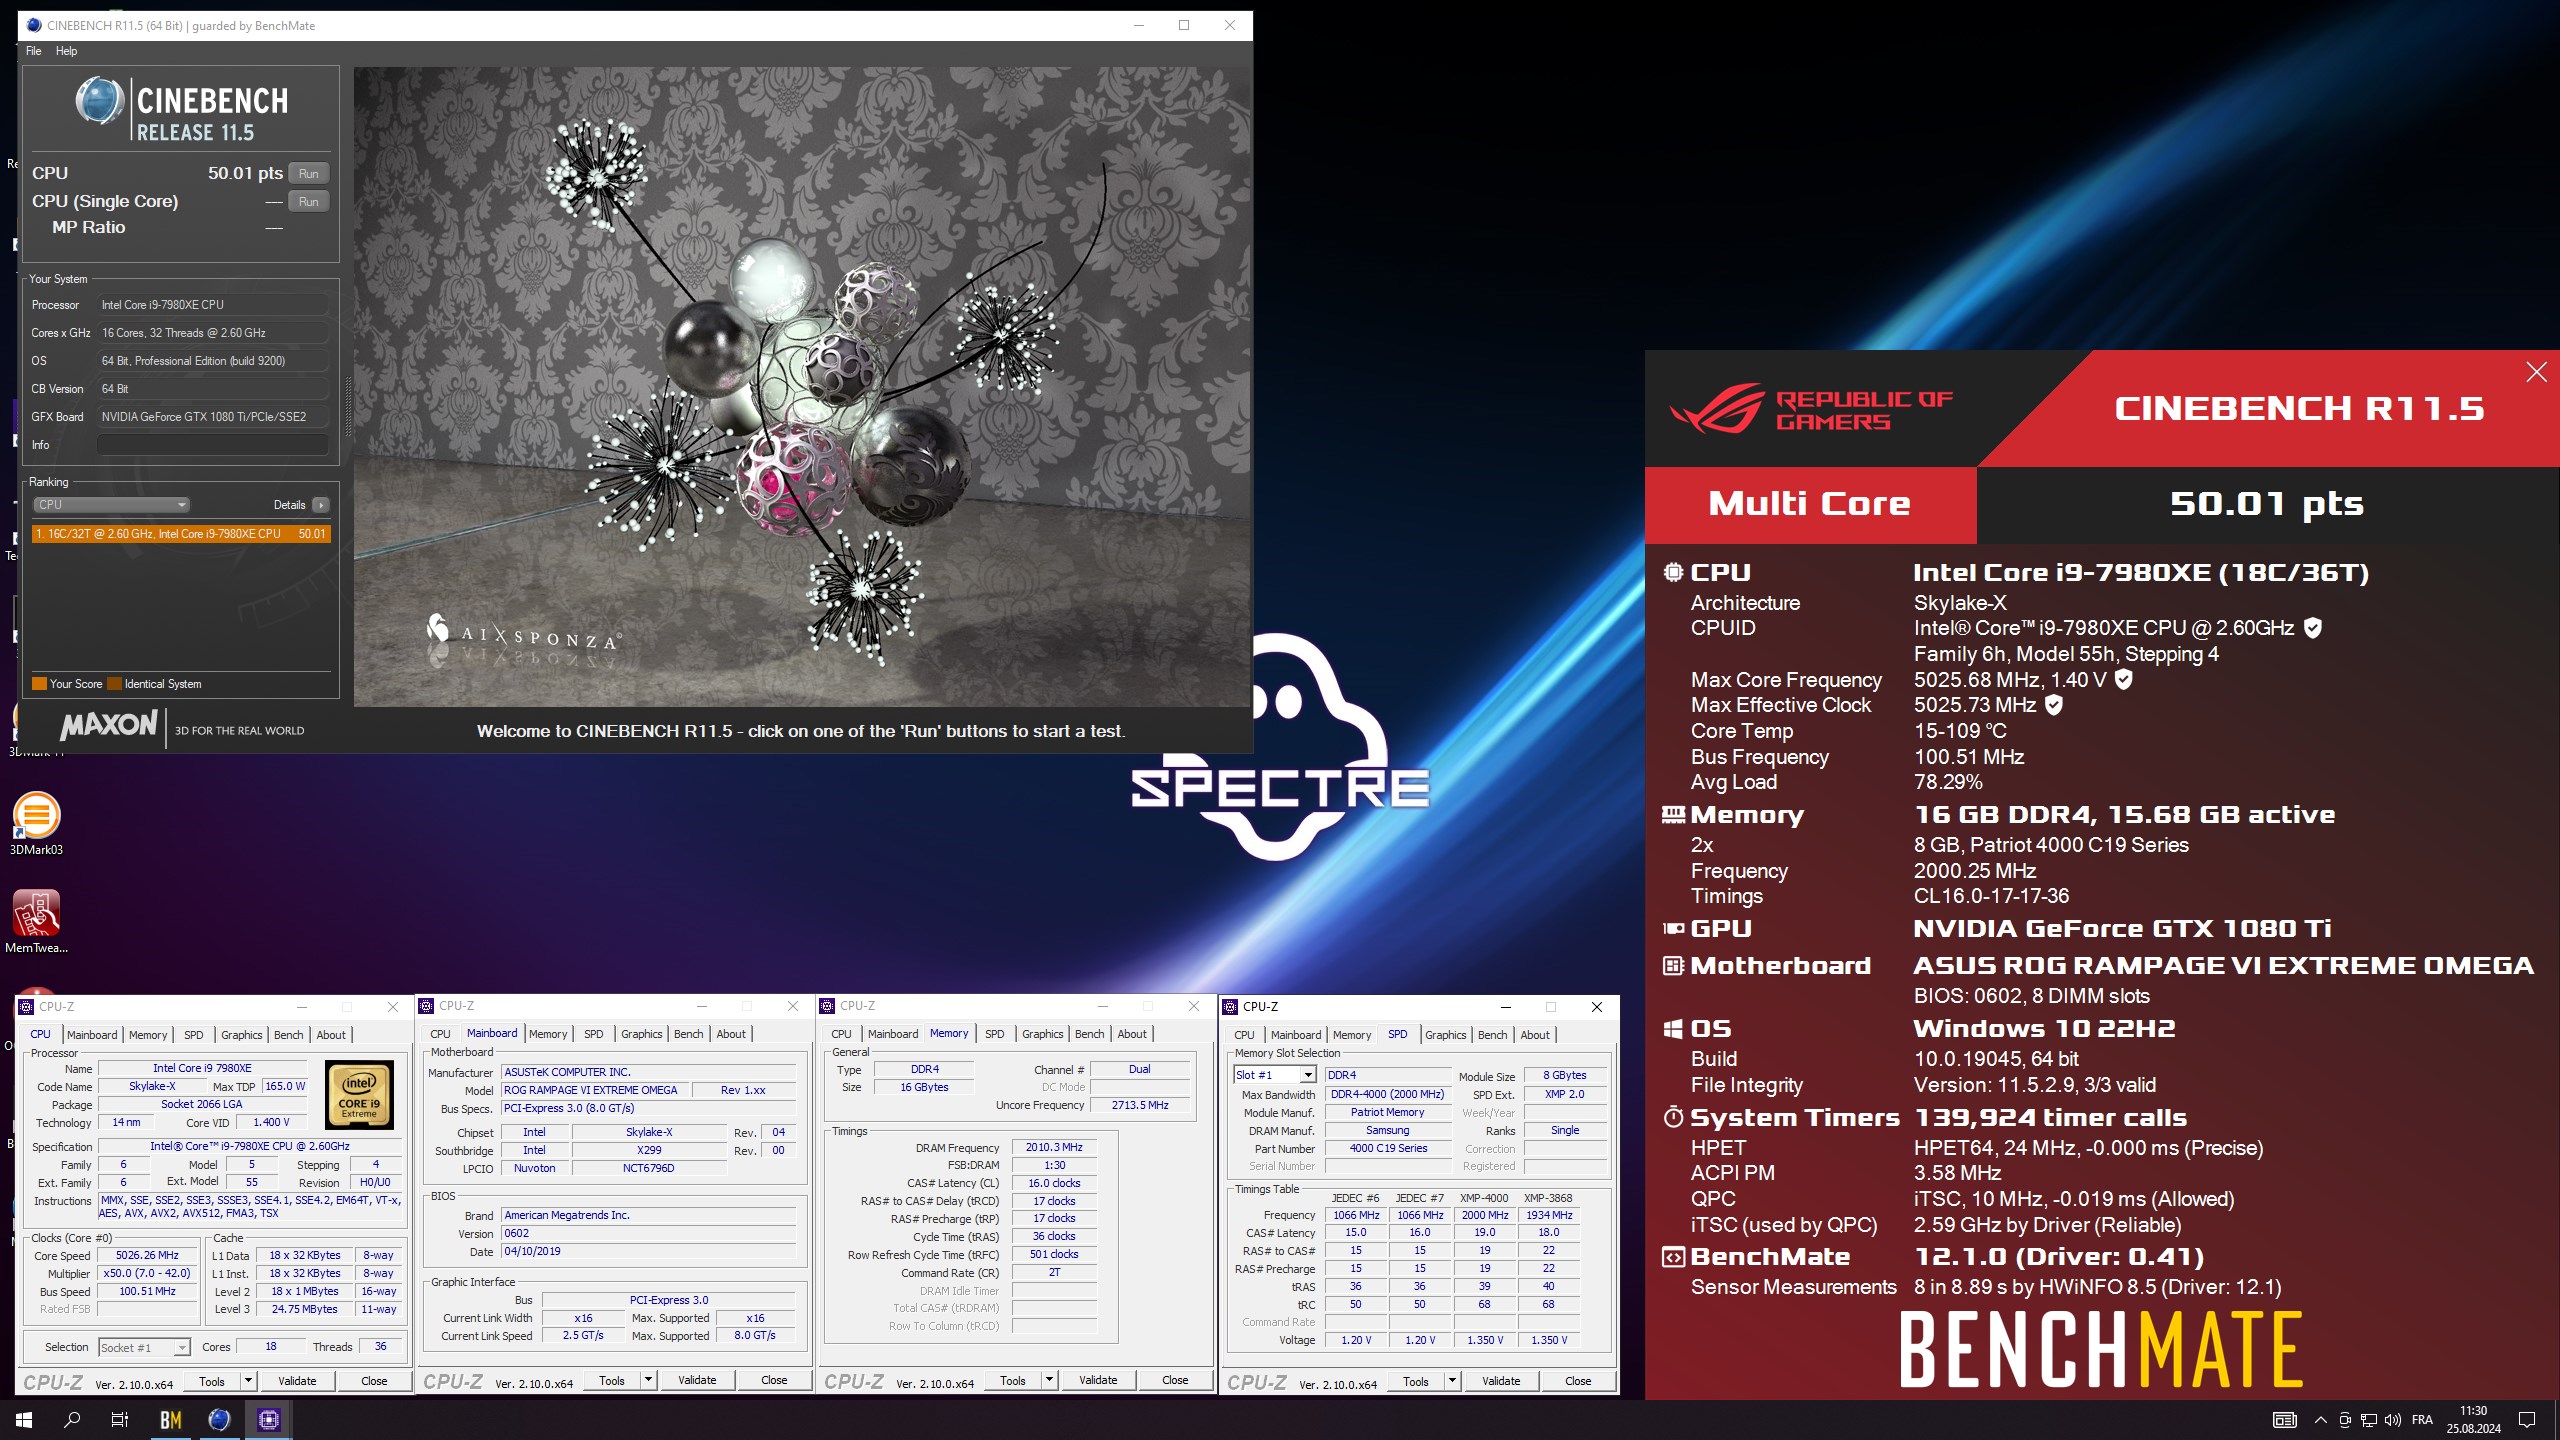Select the SPD tab in the CPU-Z processor window
Screen dimensions: 2560x1440
pyautogui.click(x=194, y=1035)
